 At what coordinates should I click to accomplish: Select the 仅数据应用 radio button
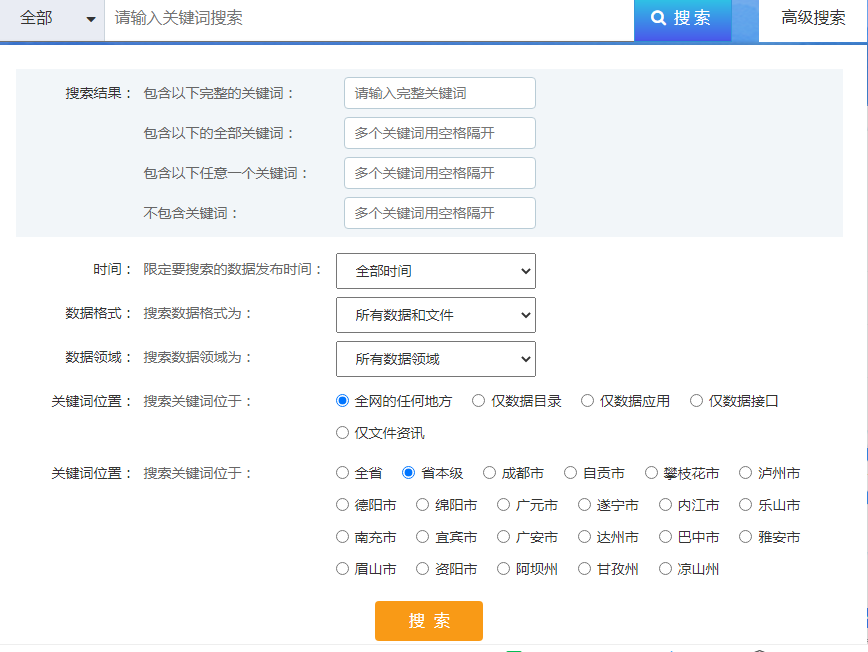[587, 401]
